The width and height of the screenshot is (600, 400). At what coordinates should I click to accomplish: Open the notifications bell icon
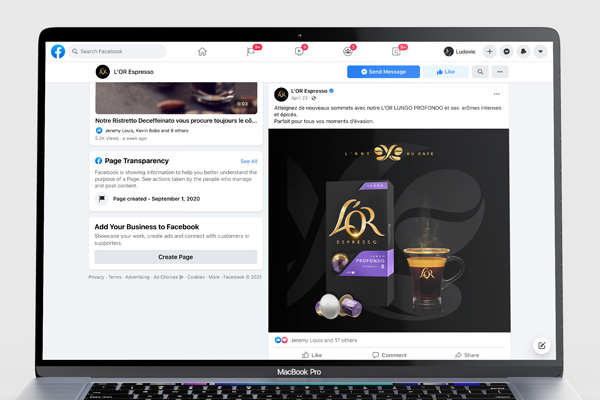523,51
